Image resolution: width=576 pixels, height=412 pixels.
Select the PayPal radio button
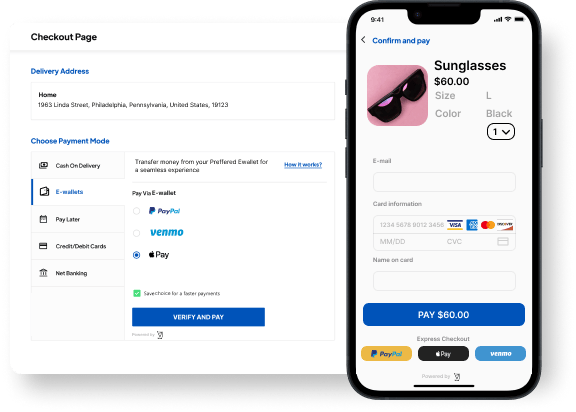click(x=136, y=211)
